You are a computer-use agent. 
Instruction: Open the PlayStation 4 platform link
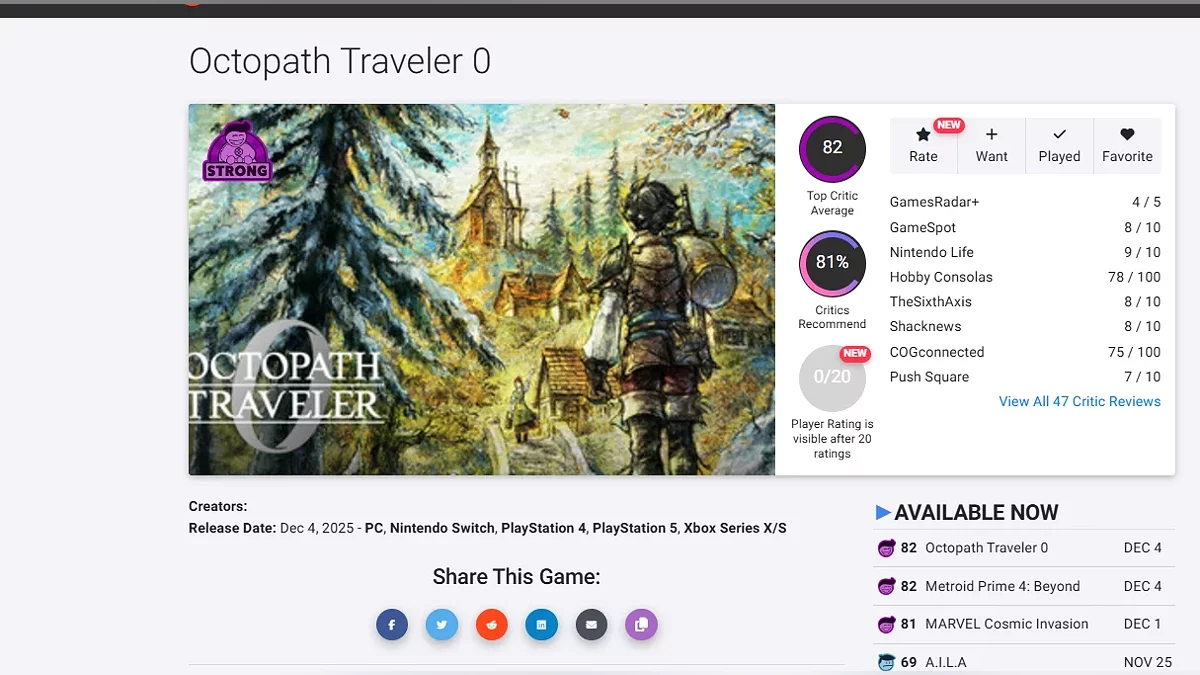[x=544, y=528]
